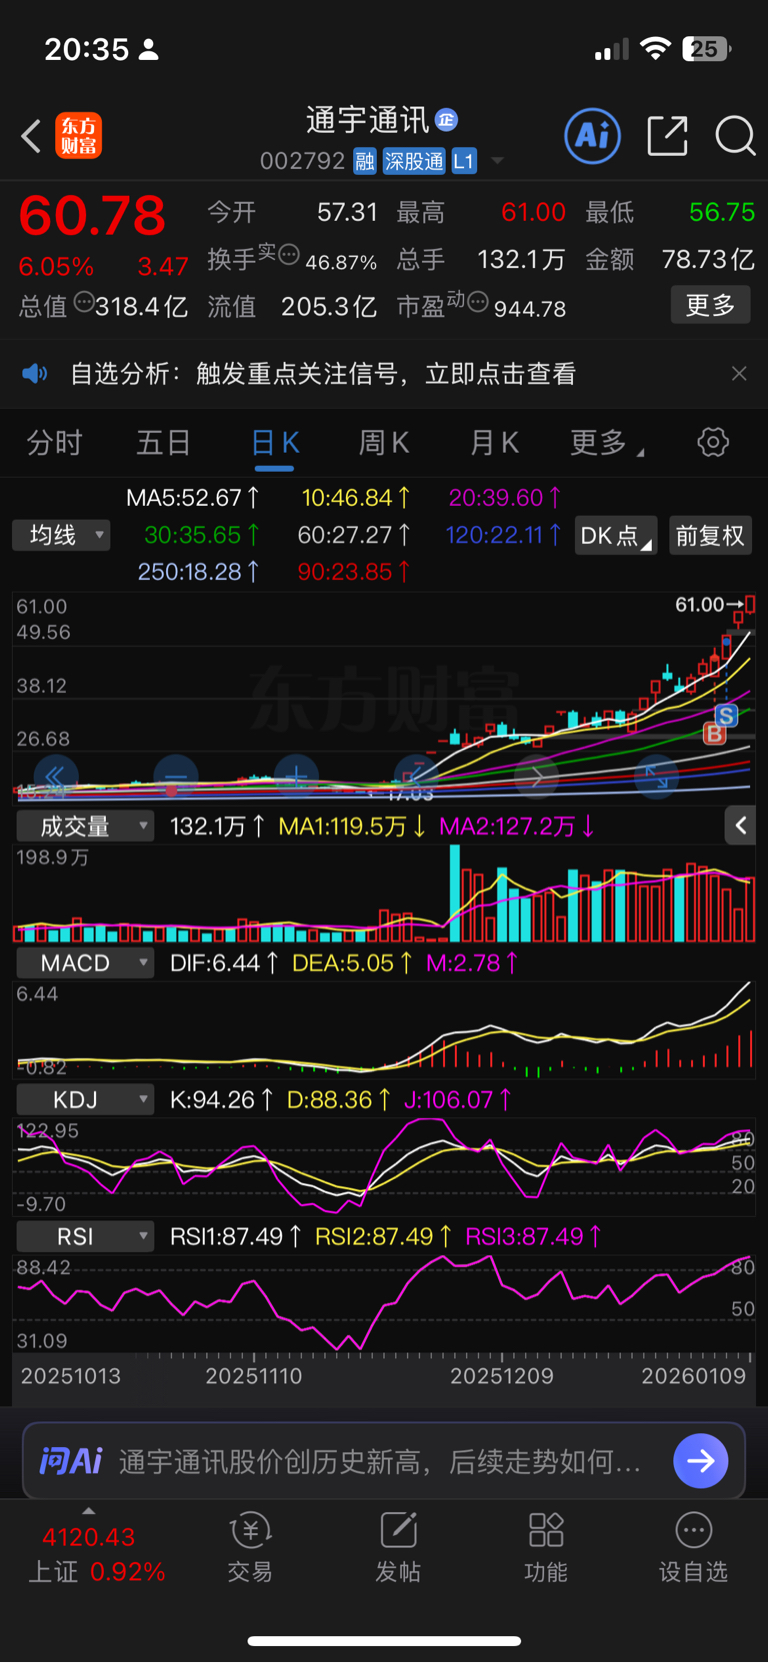
Task: Open the MACD indicator dropdown
Action: (x=85, y=963)
